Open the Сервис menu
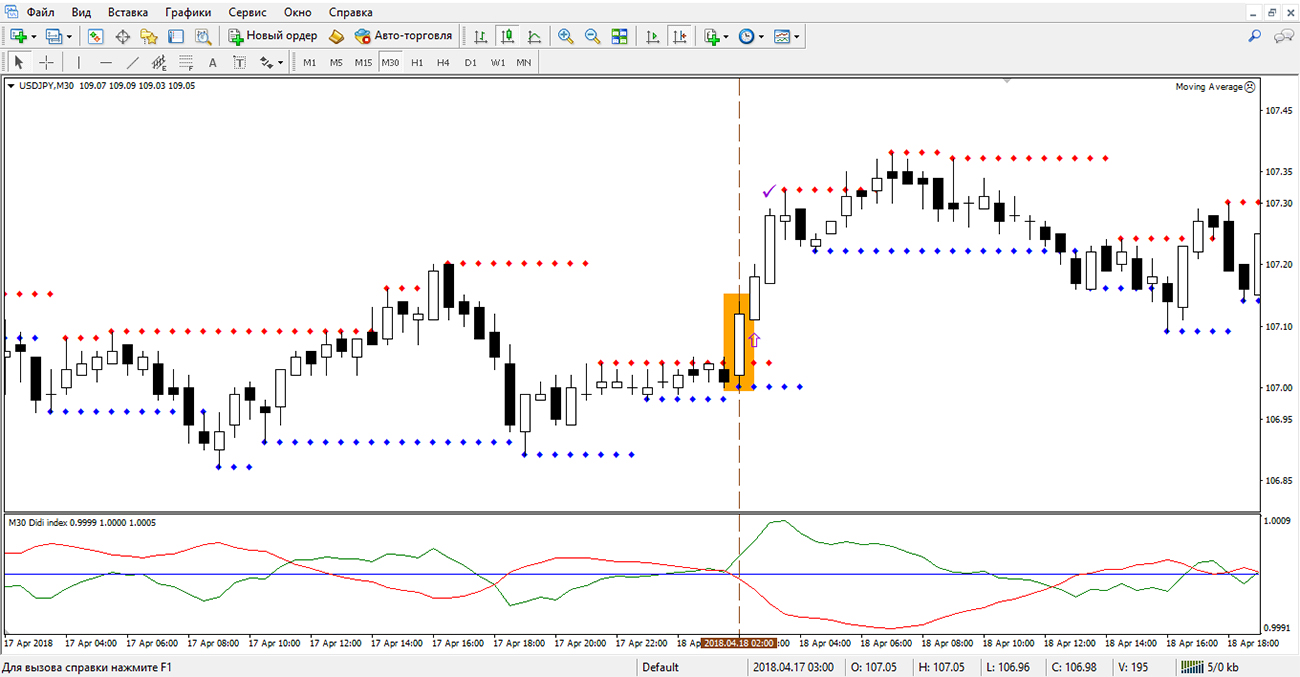 pos(246,12)
